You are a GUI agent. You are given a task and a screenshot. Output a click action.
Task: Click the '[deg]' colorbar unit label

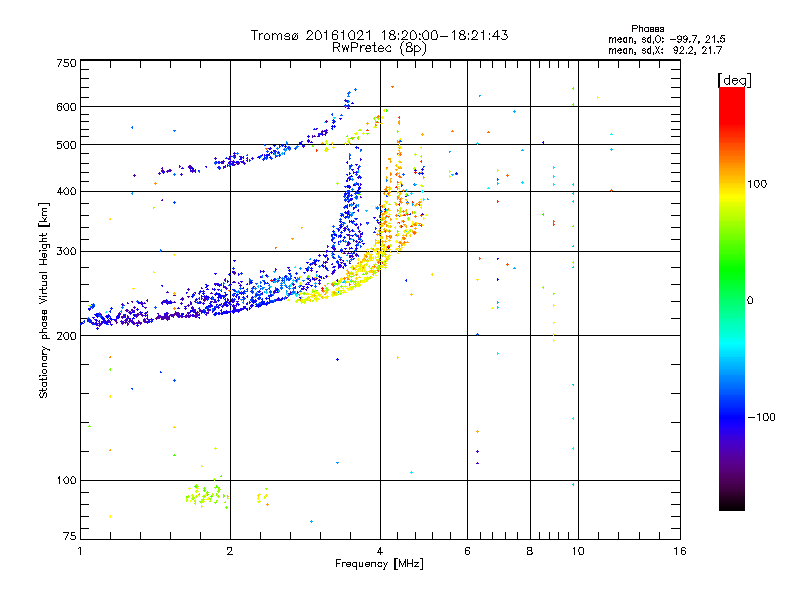coord(734,80)
